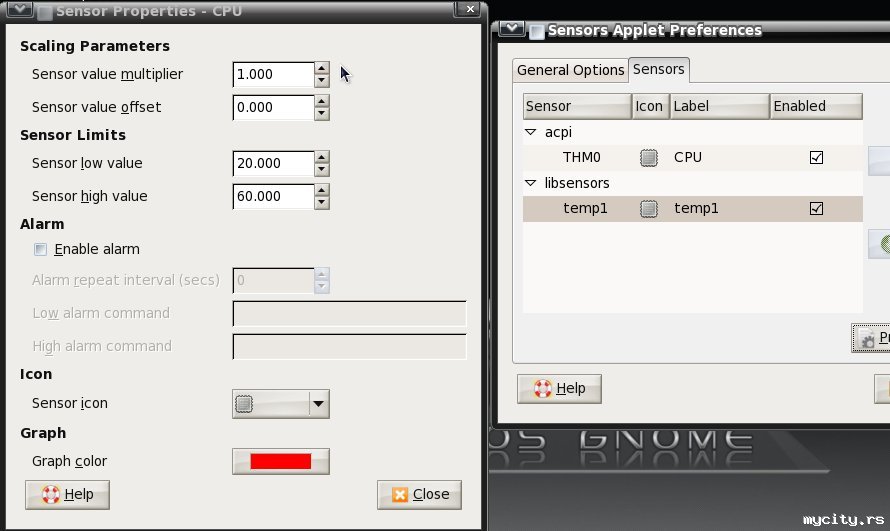Select the THM0 sensor row
This screenshot has width=890, height=531.
tap(692, 158)
